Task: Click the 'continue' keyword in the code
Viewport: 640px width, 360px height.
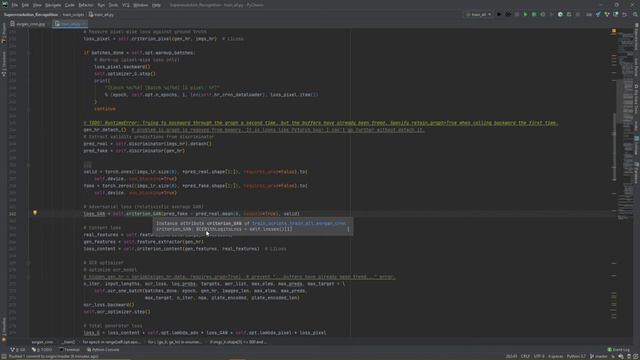Action: click(105, 109)
